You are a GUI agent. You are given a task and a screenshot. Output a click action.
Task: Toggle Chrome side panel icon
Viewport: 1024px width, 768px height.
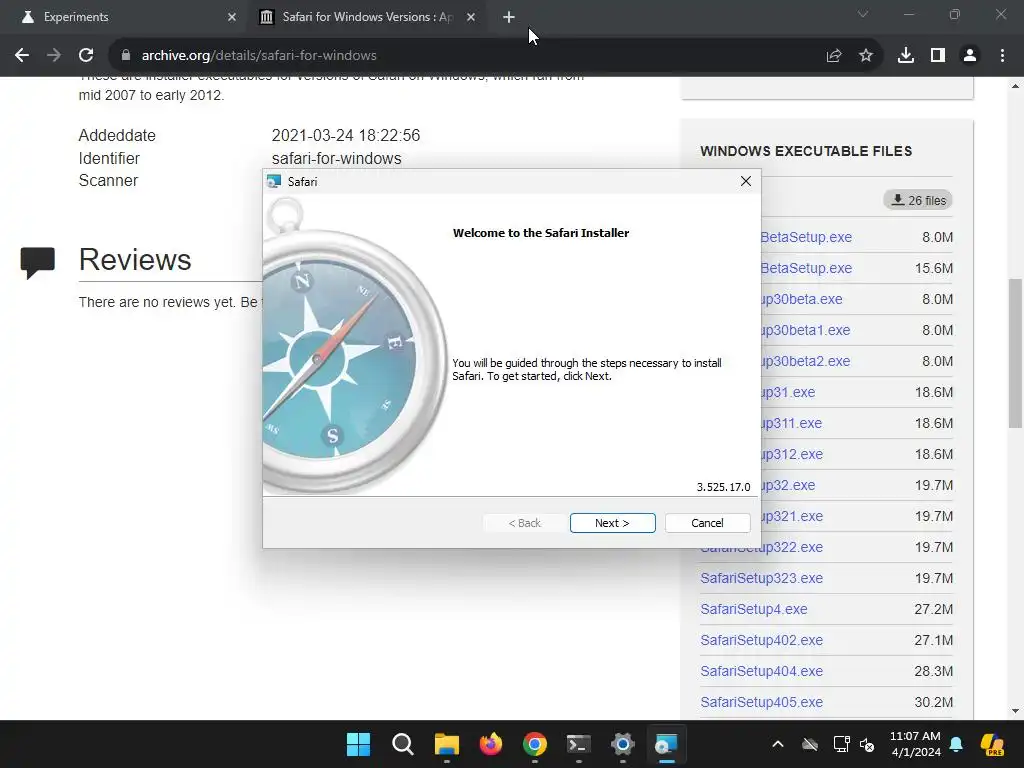pos(938,56)
